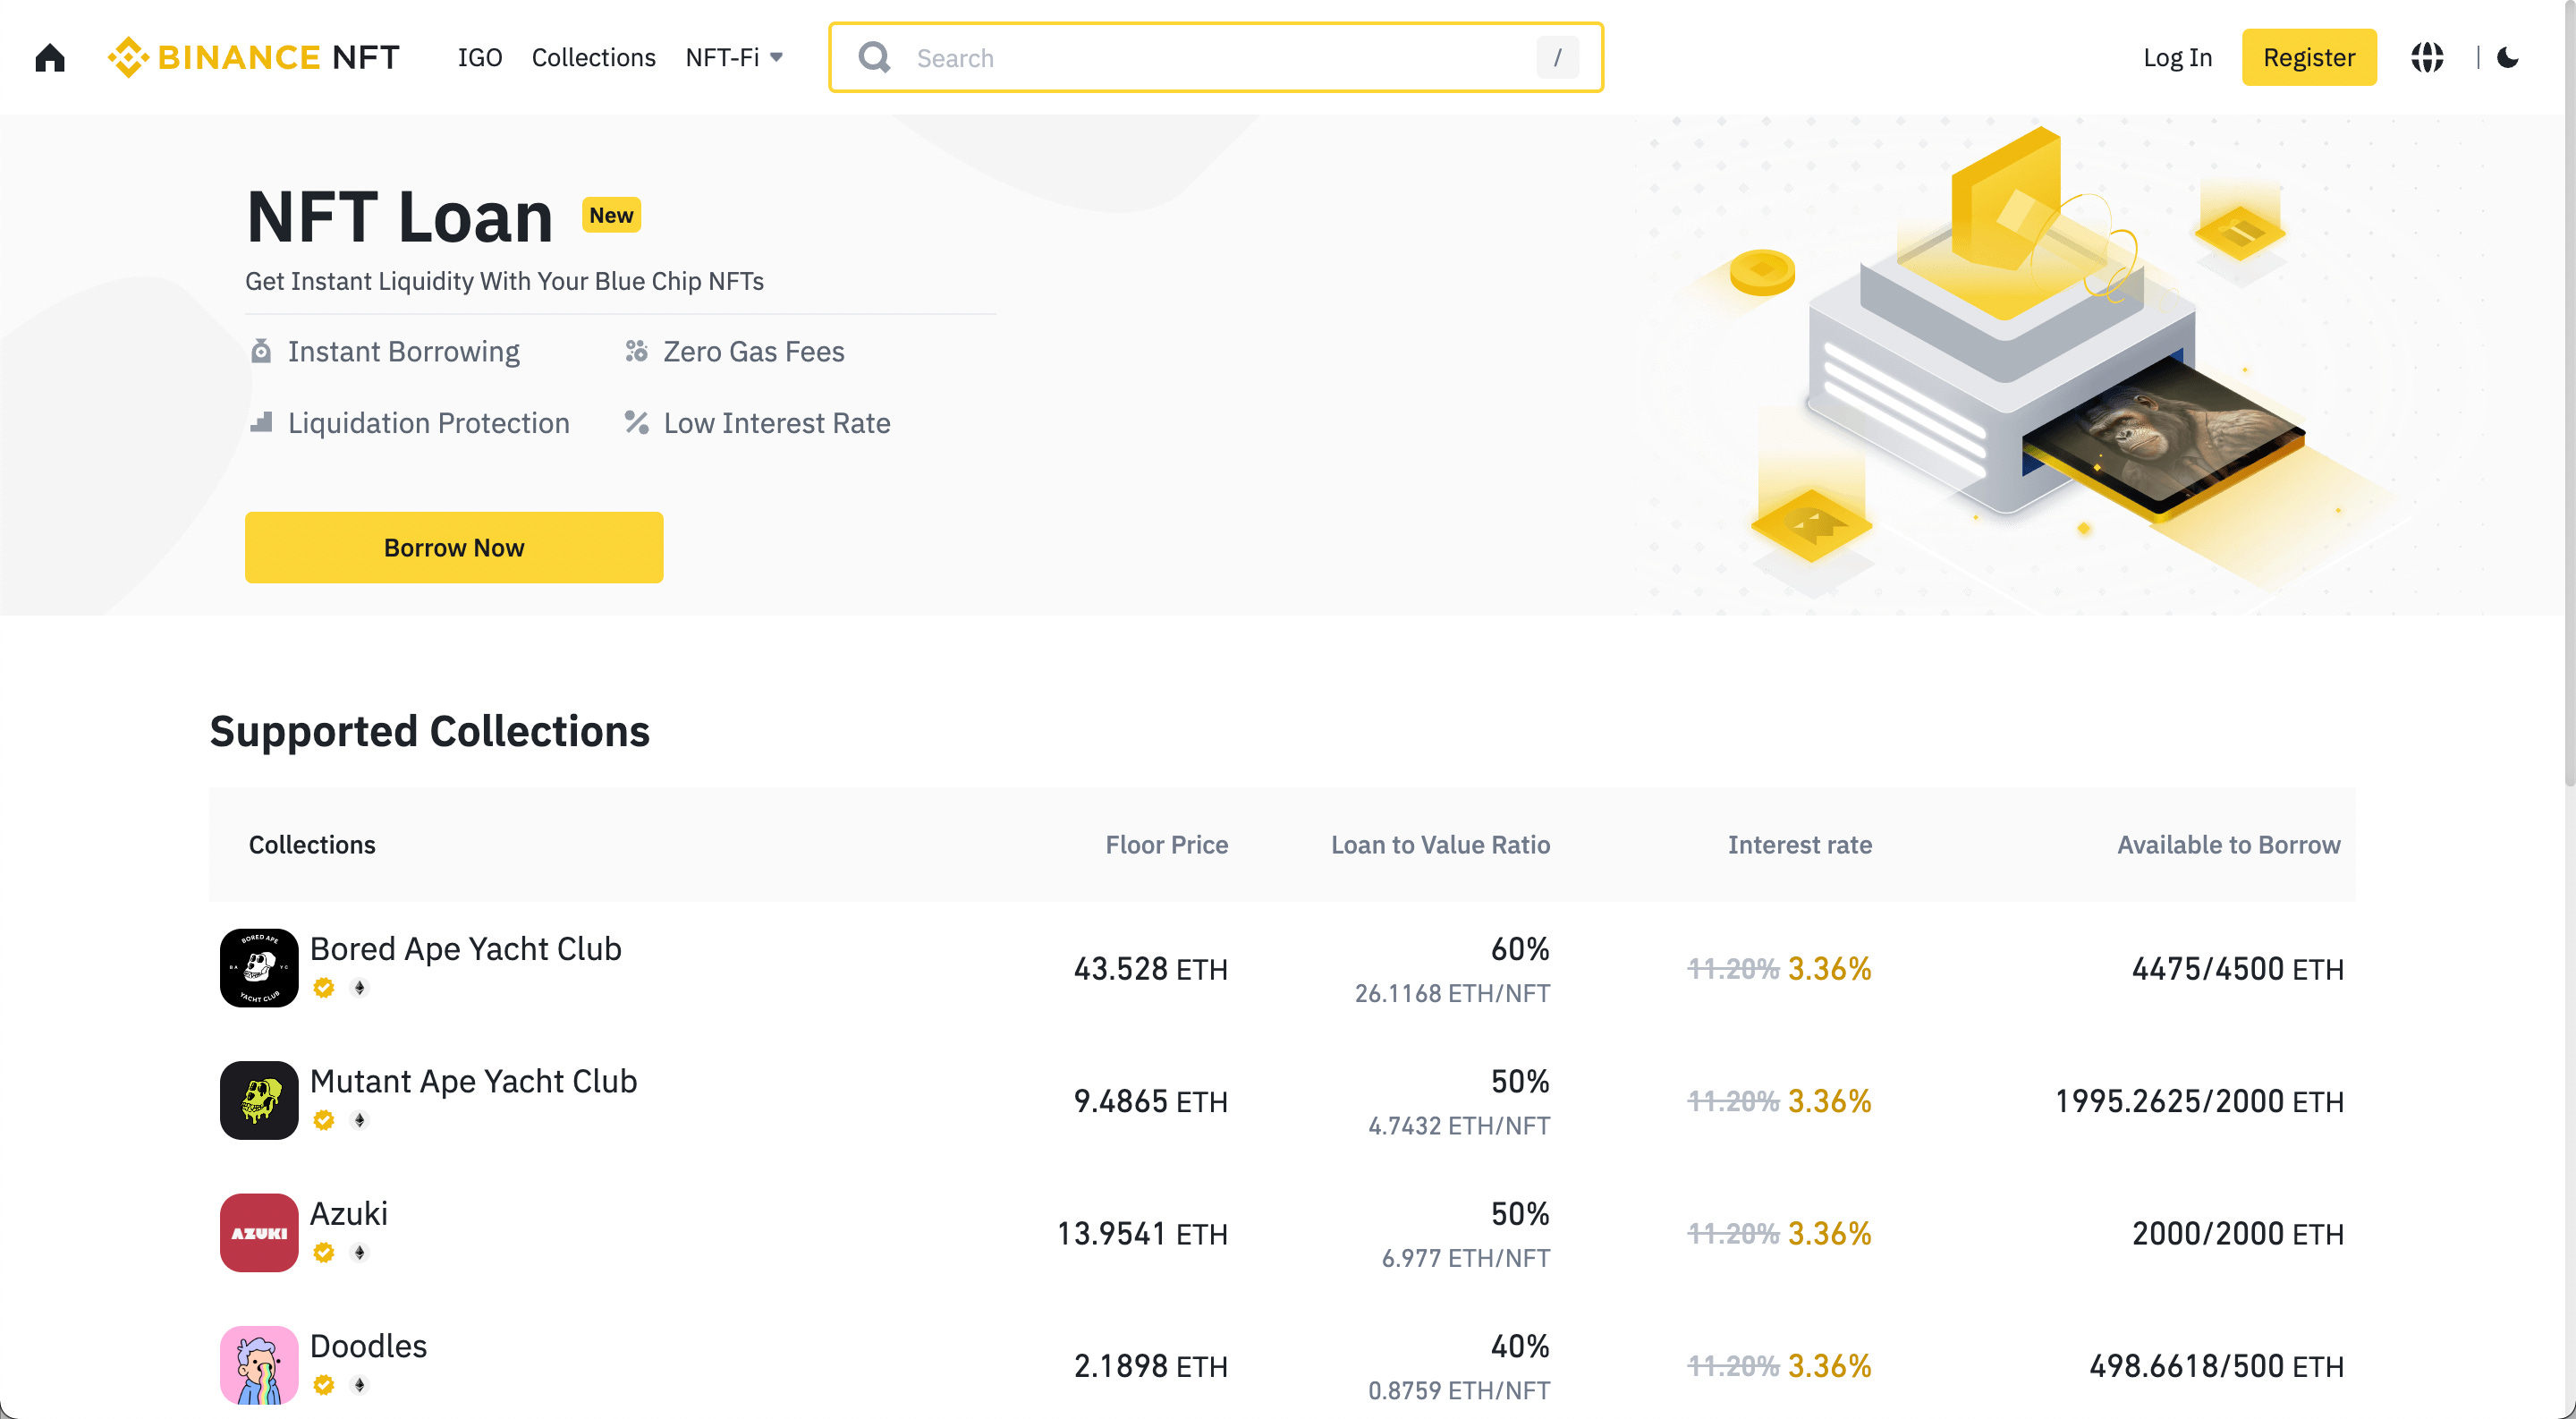Focus the Search input field
Image resolution: width=2576 pixels, height=1419 pixels.
point(1216,57)
